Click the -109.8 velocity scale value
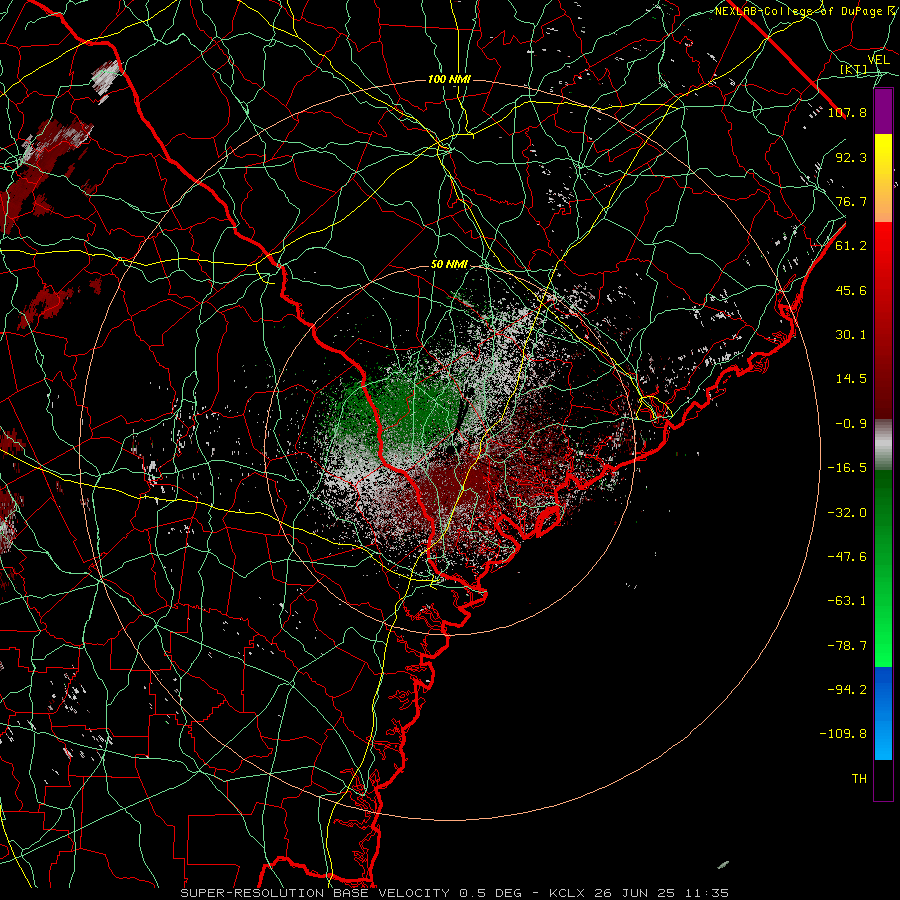This screenshot has width=900, height=900. tap(843, 734)
